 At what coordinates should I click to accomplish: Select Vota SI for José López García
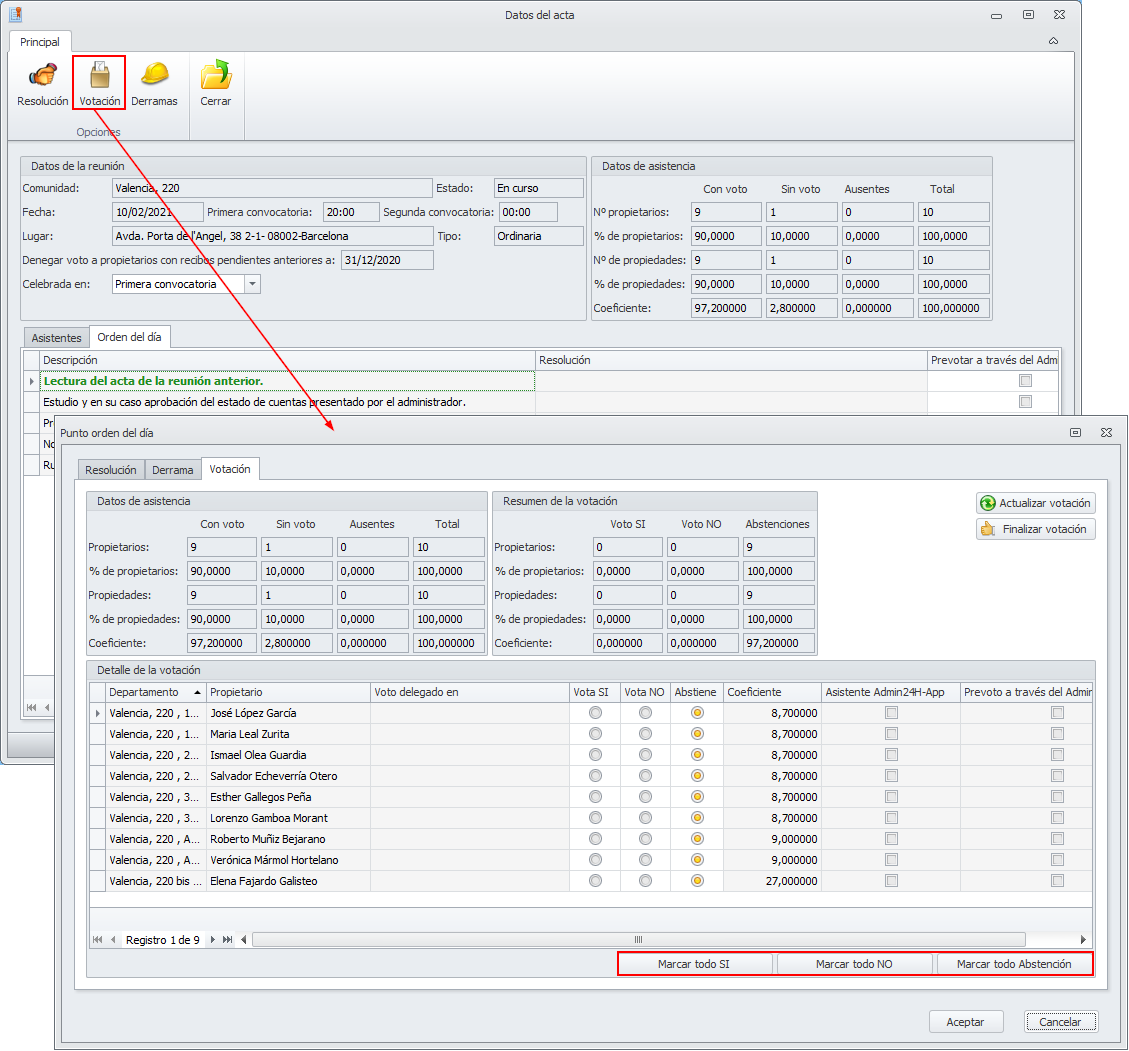tap(596, 713)
